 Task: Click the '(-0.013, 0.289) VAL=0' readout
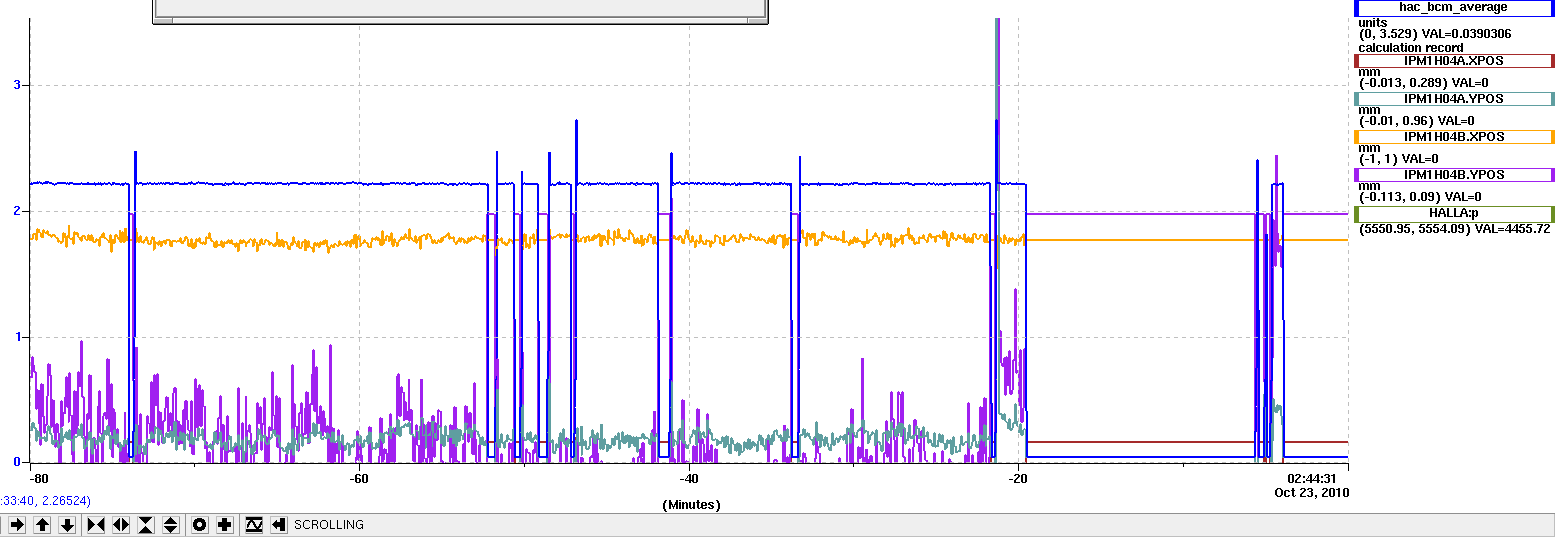click(x=1425, y=83)
